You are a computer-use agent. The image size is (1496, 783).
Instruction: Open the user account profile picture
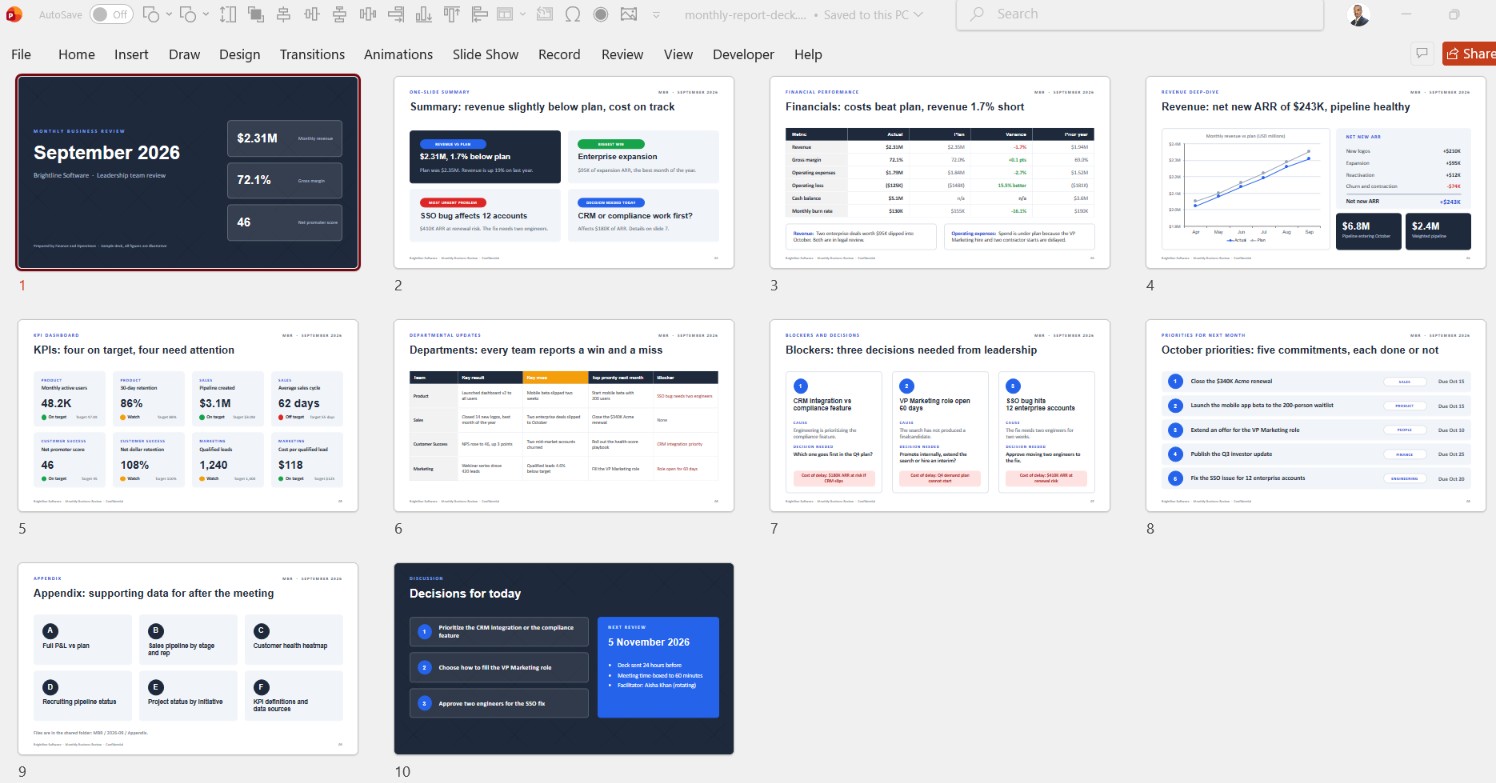click(1359, 14)
